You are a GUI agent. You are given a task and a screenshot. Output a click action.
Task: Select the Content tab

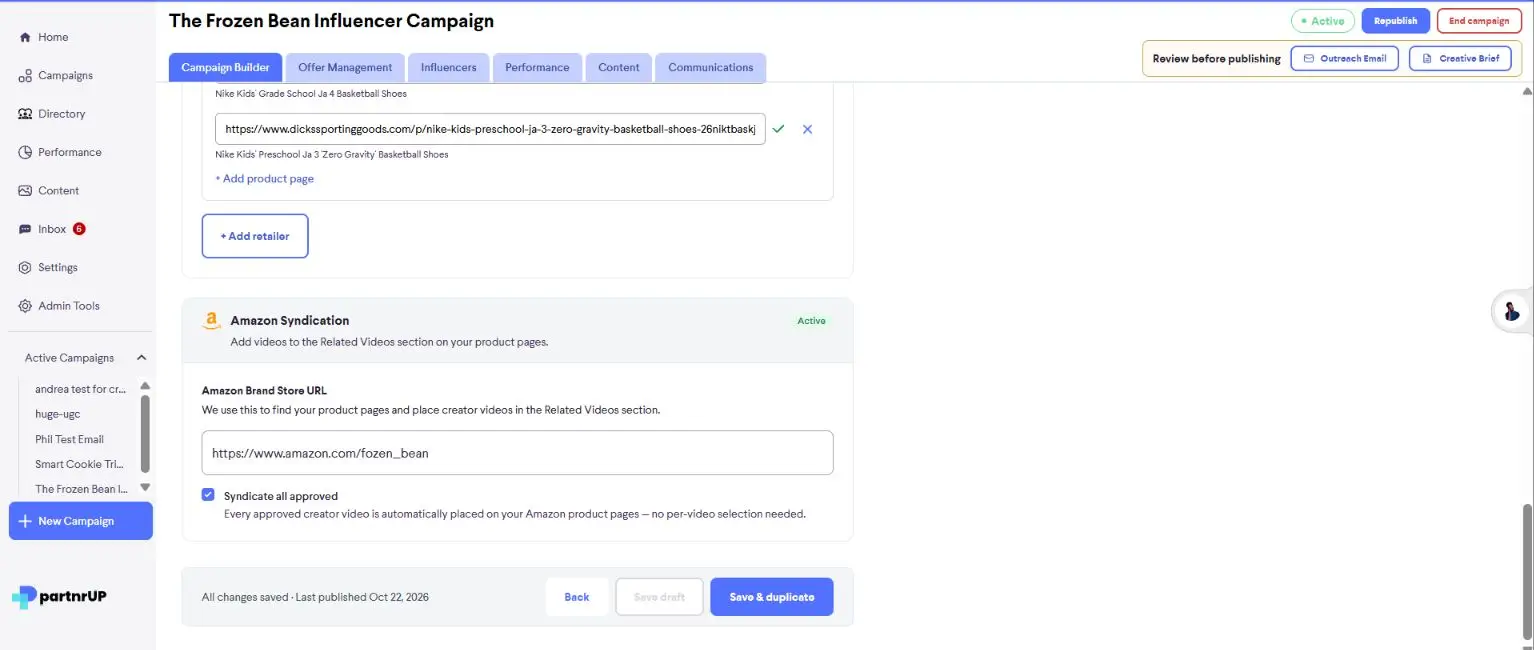coord(619,67)
